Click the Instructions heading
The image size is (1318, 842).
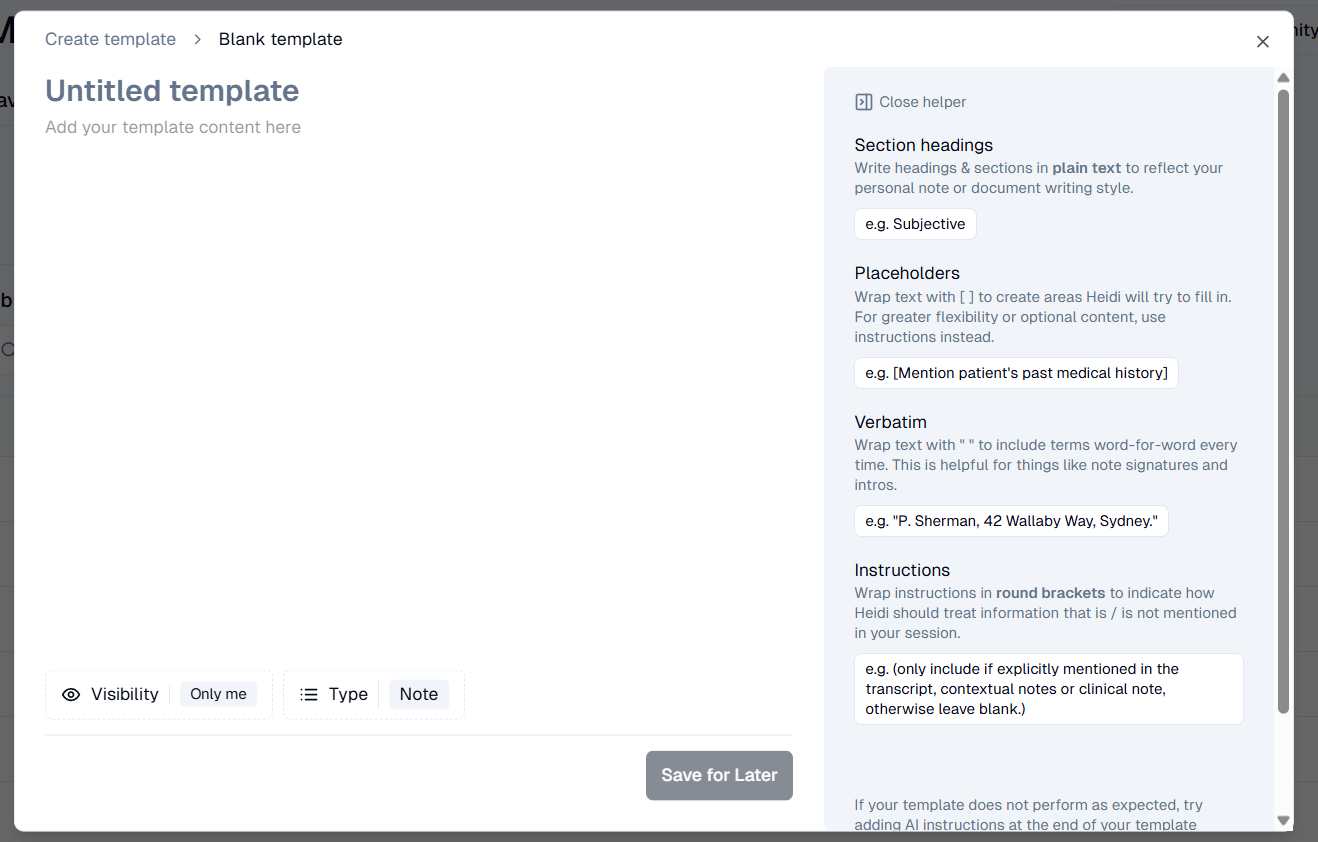pyautogui.click(x=902, y=570)
